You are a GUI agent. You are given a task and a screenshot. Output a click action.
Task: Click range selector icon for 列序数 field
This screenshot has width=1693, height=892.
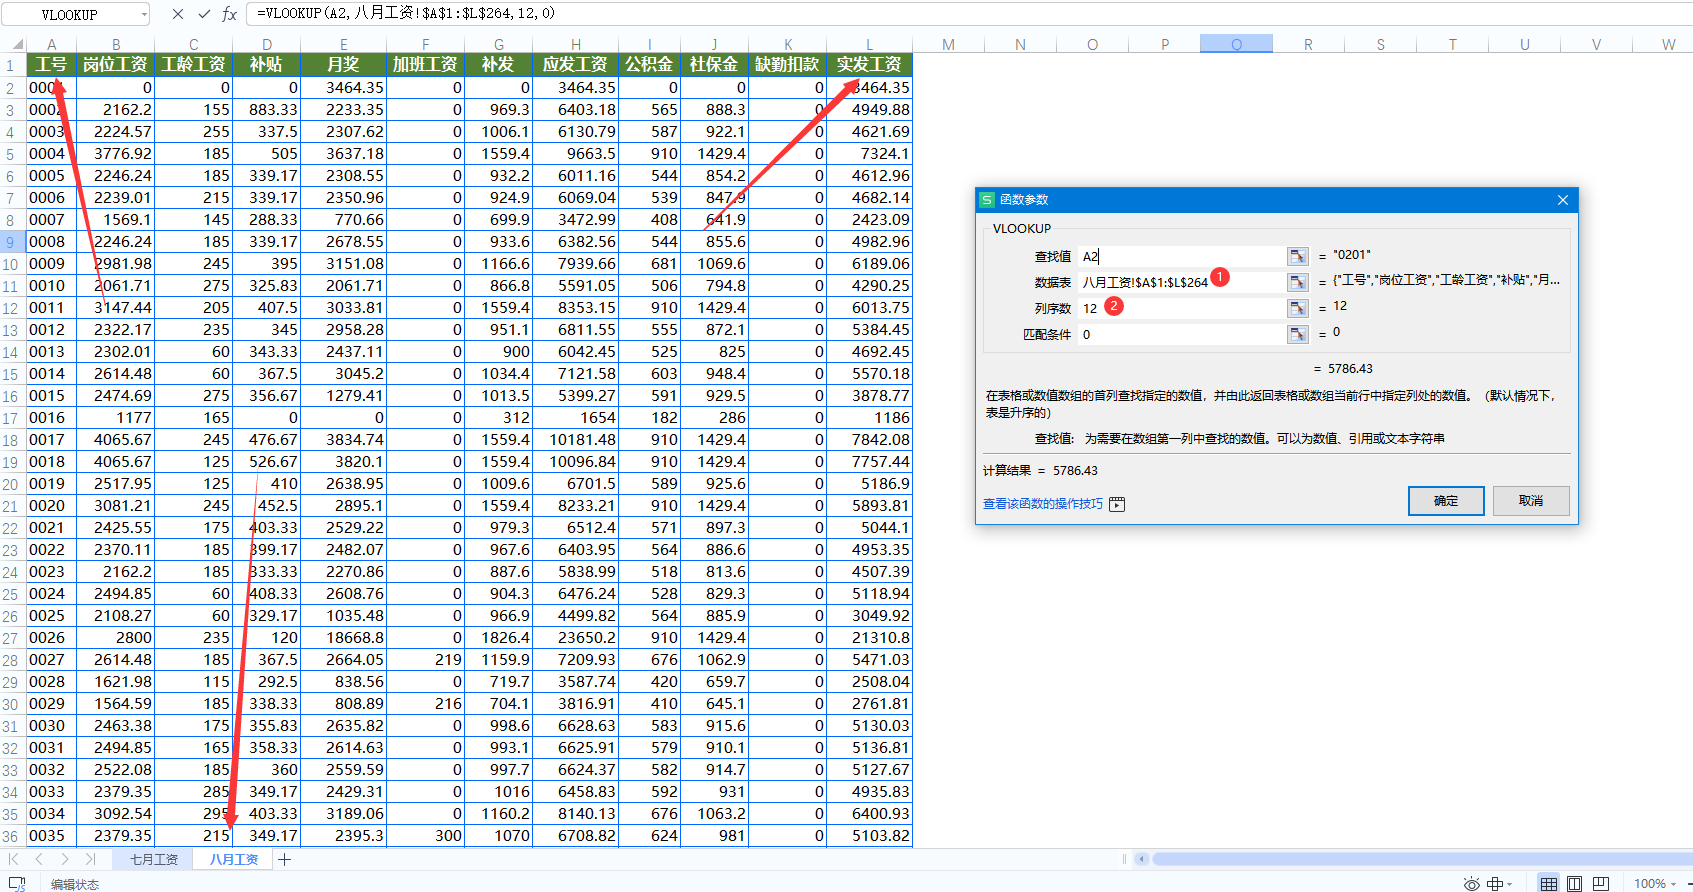(x=1297, y=308)
